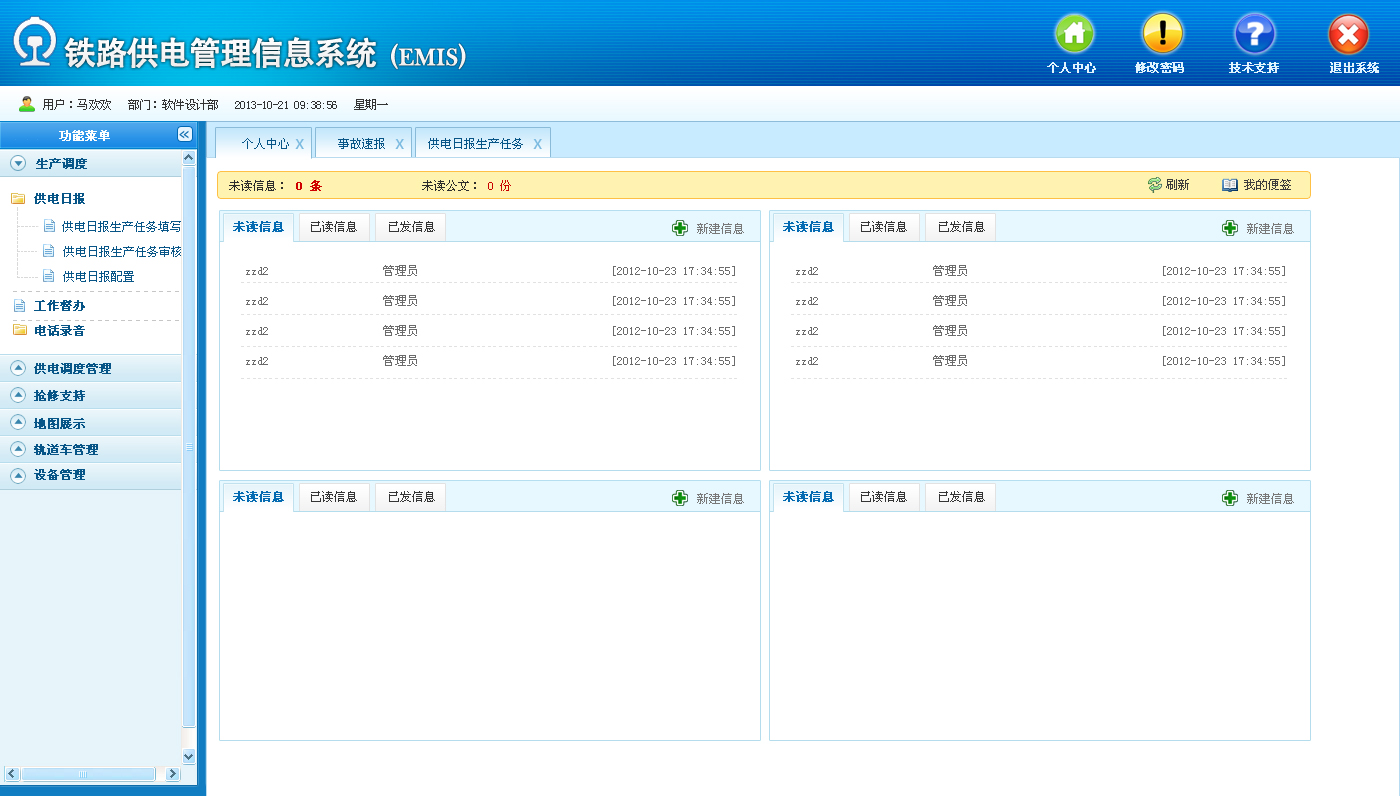Click the 刷新 refresh icon
Screen dimensions: 1400x796
[1155, 185]
